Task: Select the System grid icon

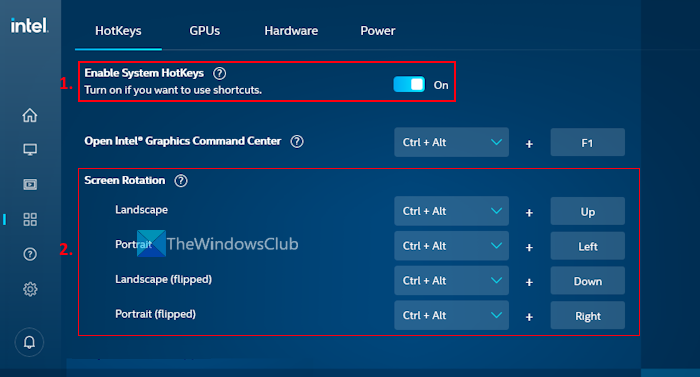Action: tap(30, 219)
